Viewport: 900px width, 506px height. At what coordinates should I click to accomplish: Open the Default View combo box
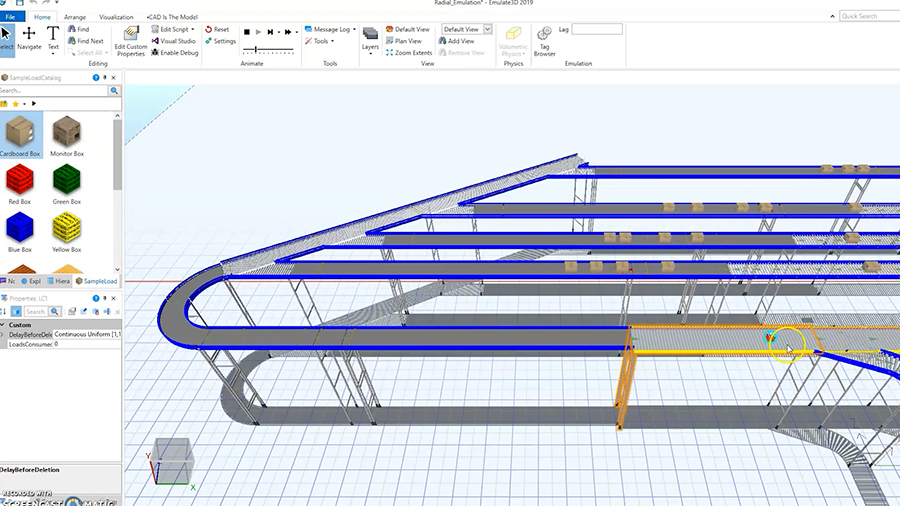pos(466,29)
